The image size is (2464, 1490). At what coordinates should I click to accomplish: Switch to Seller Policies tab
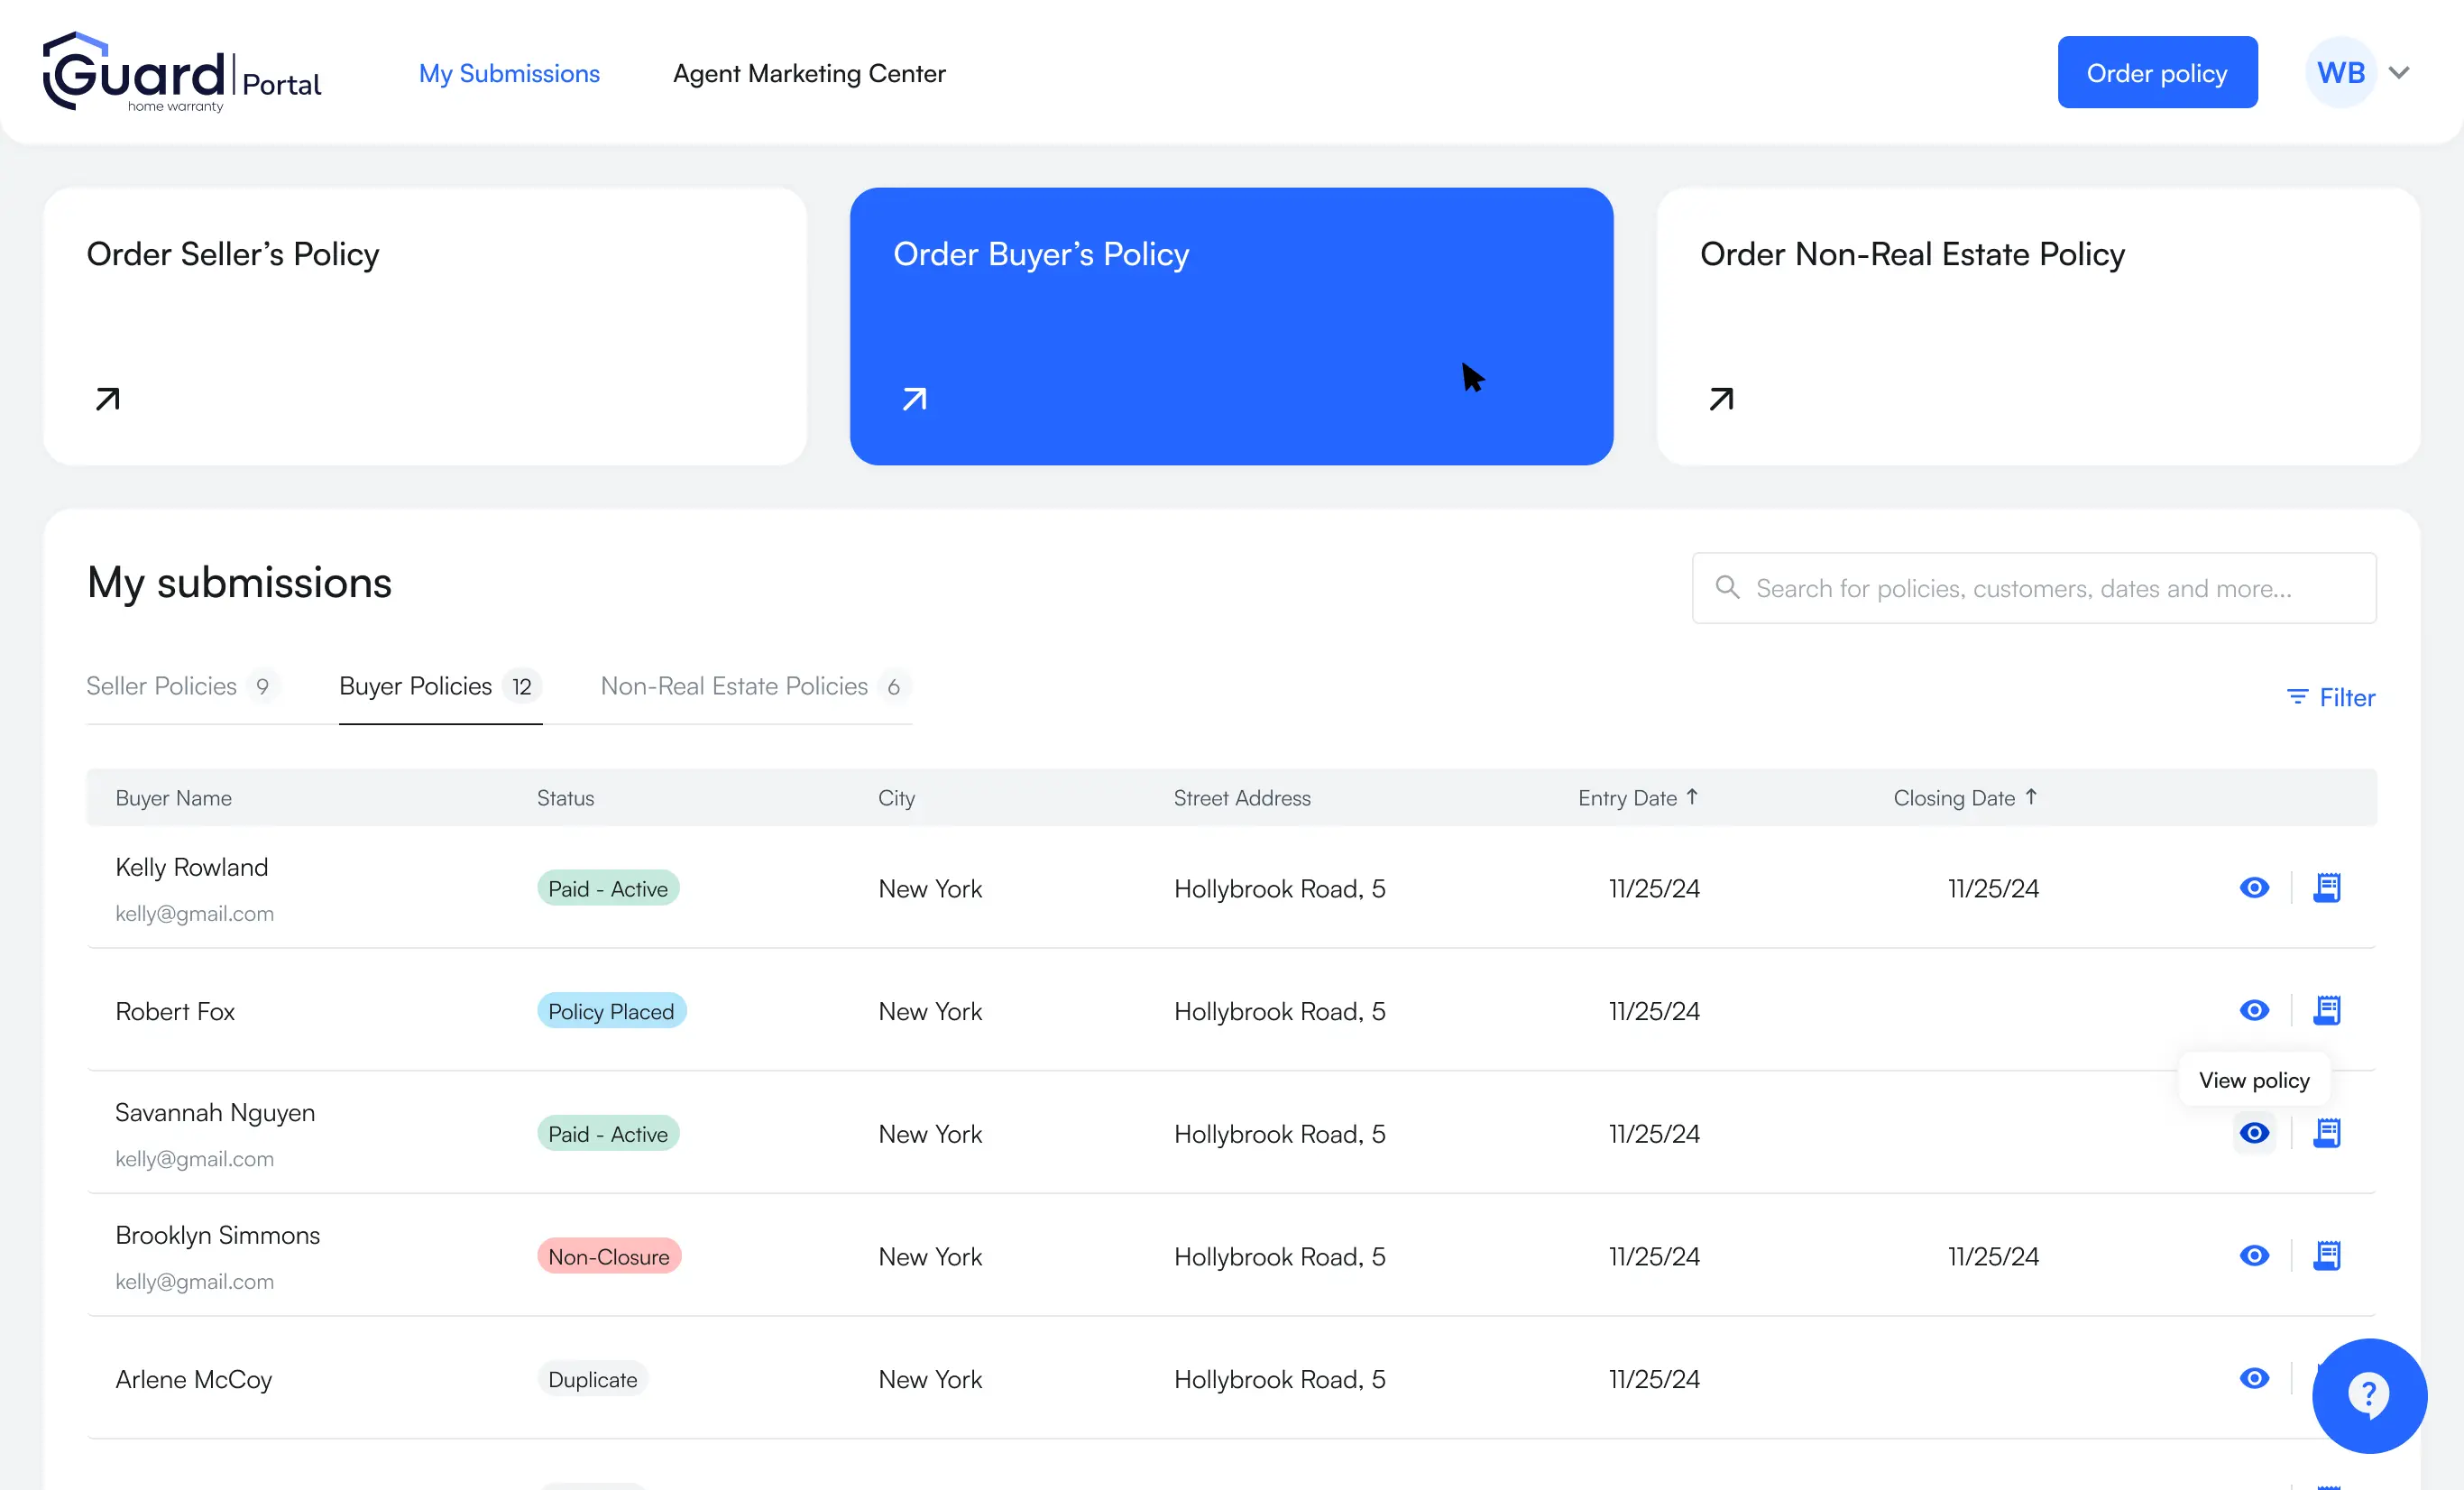click(x=162, y=686)
